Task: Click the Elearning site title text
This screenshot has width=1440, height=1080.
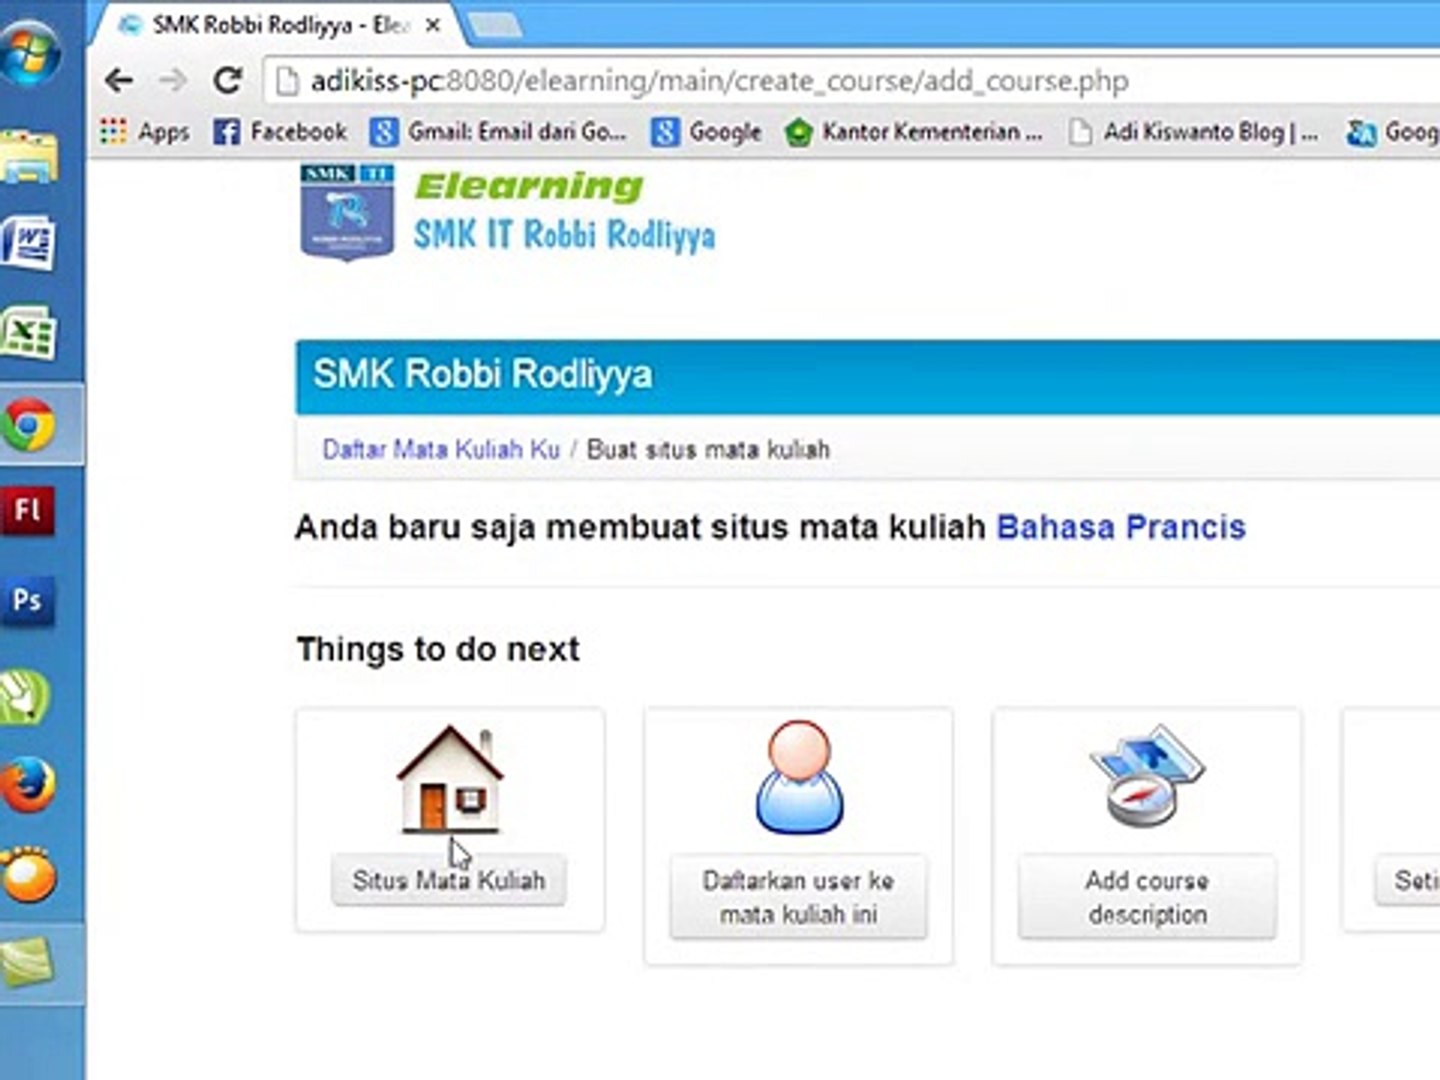Action: (x=529, y=186)
